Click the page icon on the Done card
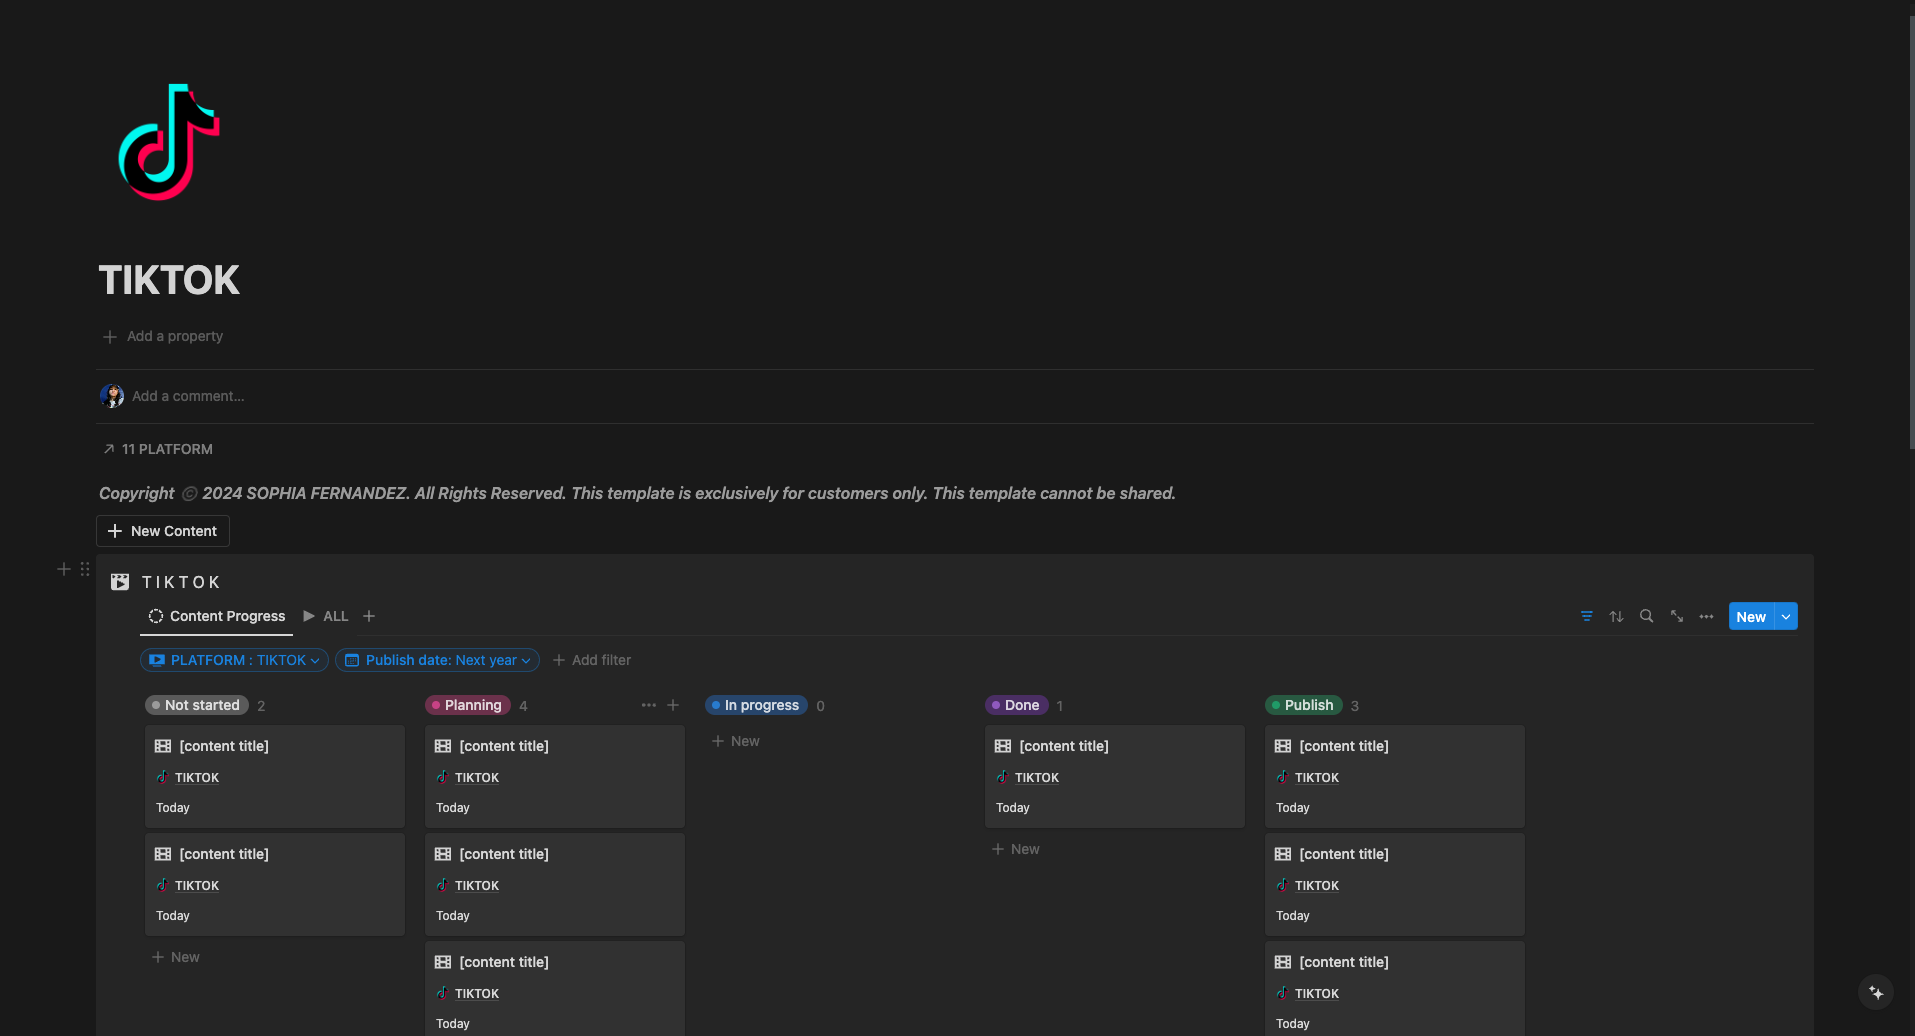This screenshot has width=1915, height=1036. (1003, 746)
